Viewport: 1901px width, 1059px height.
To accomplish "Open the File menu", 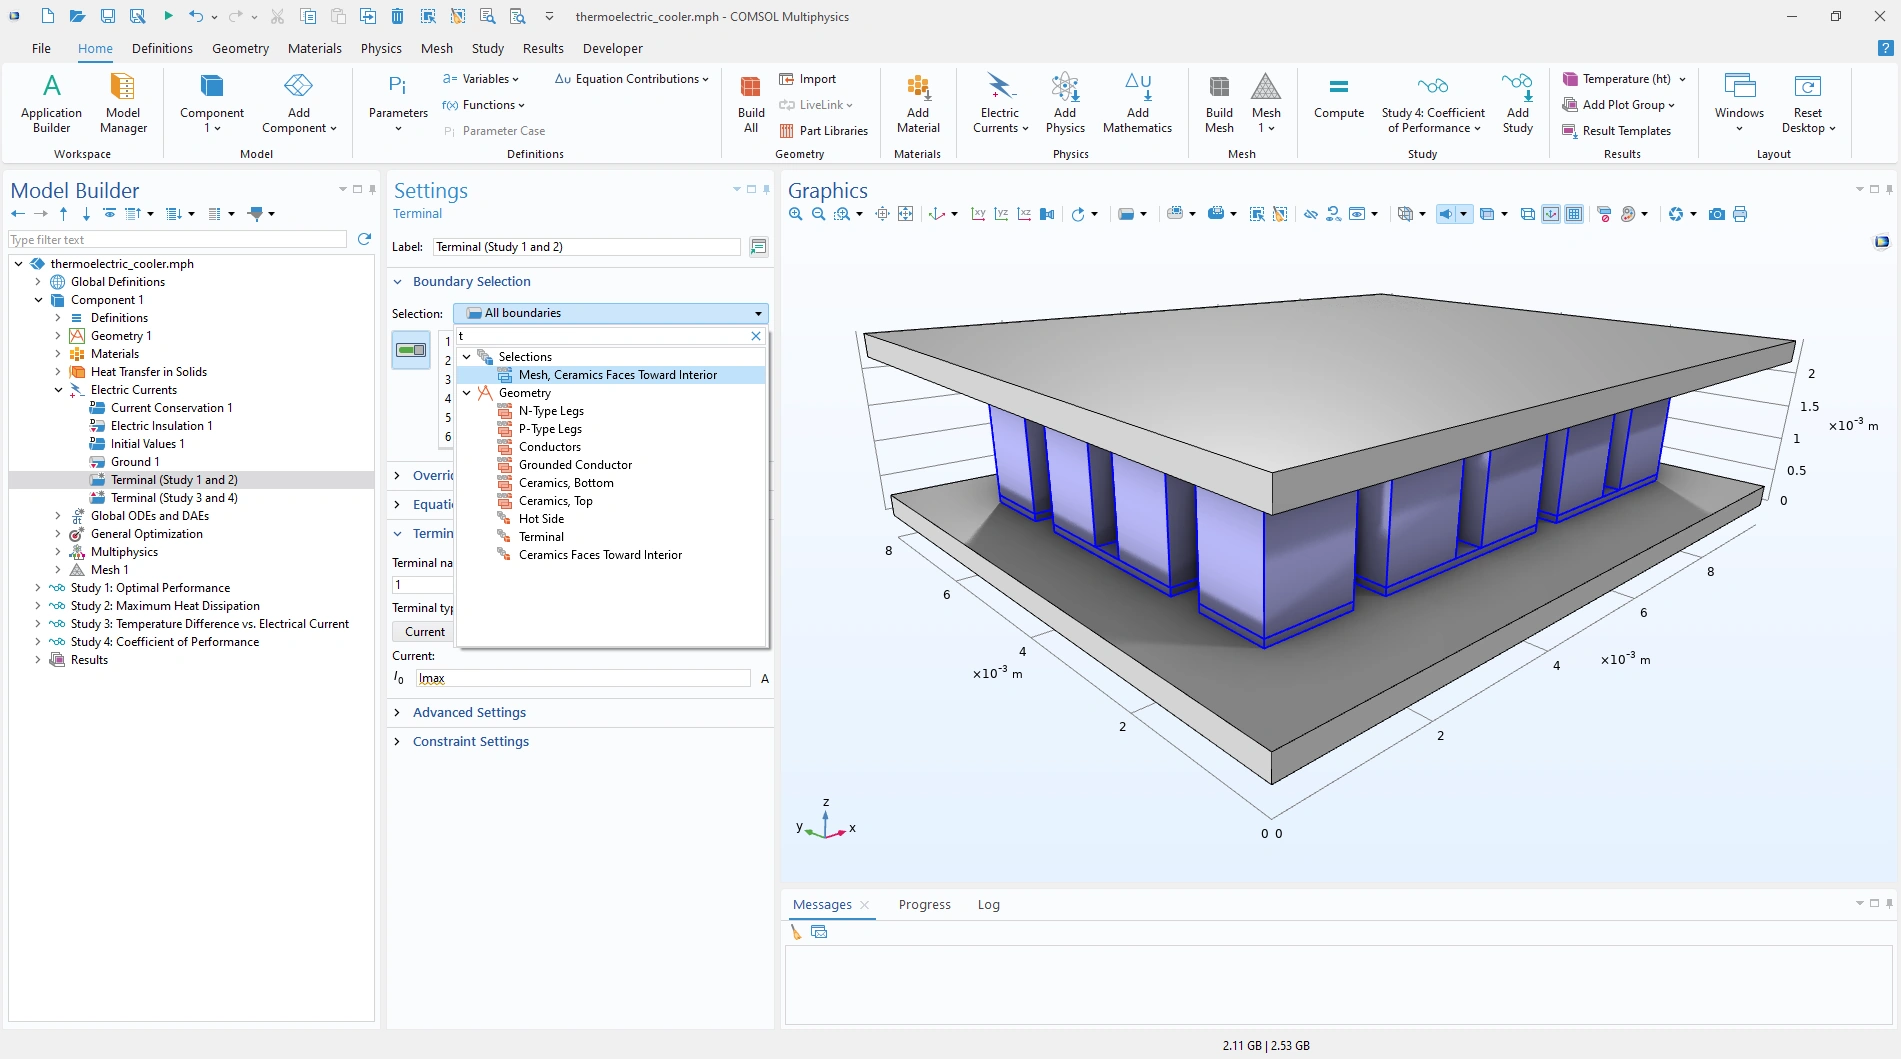I will (41, 48).
